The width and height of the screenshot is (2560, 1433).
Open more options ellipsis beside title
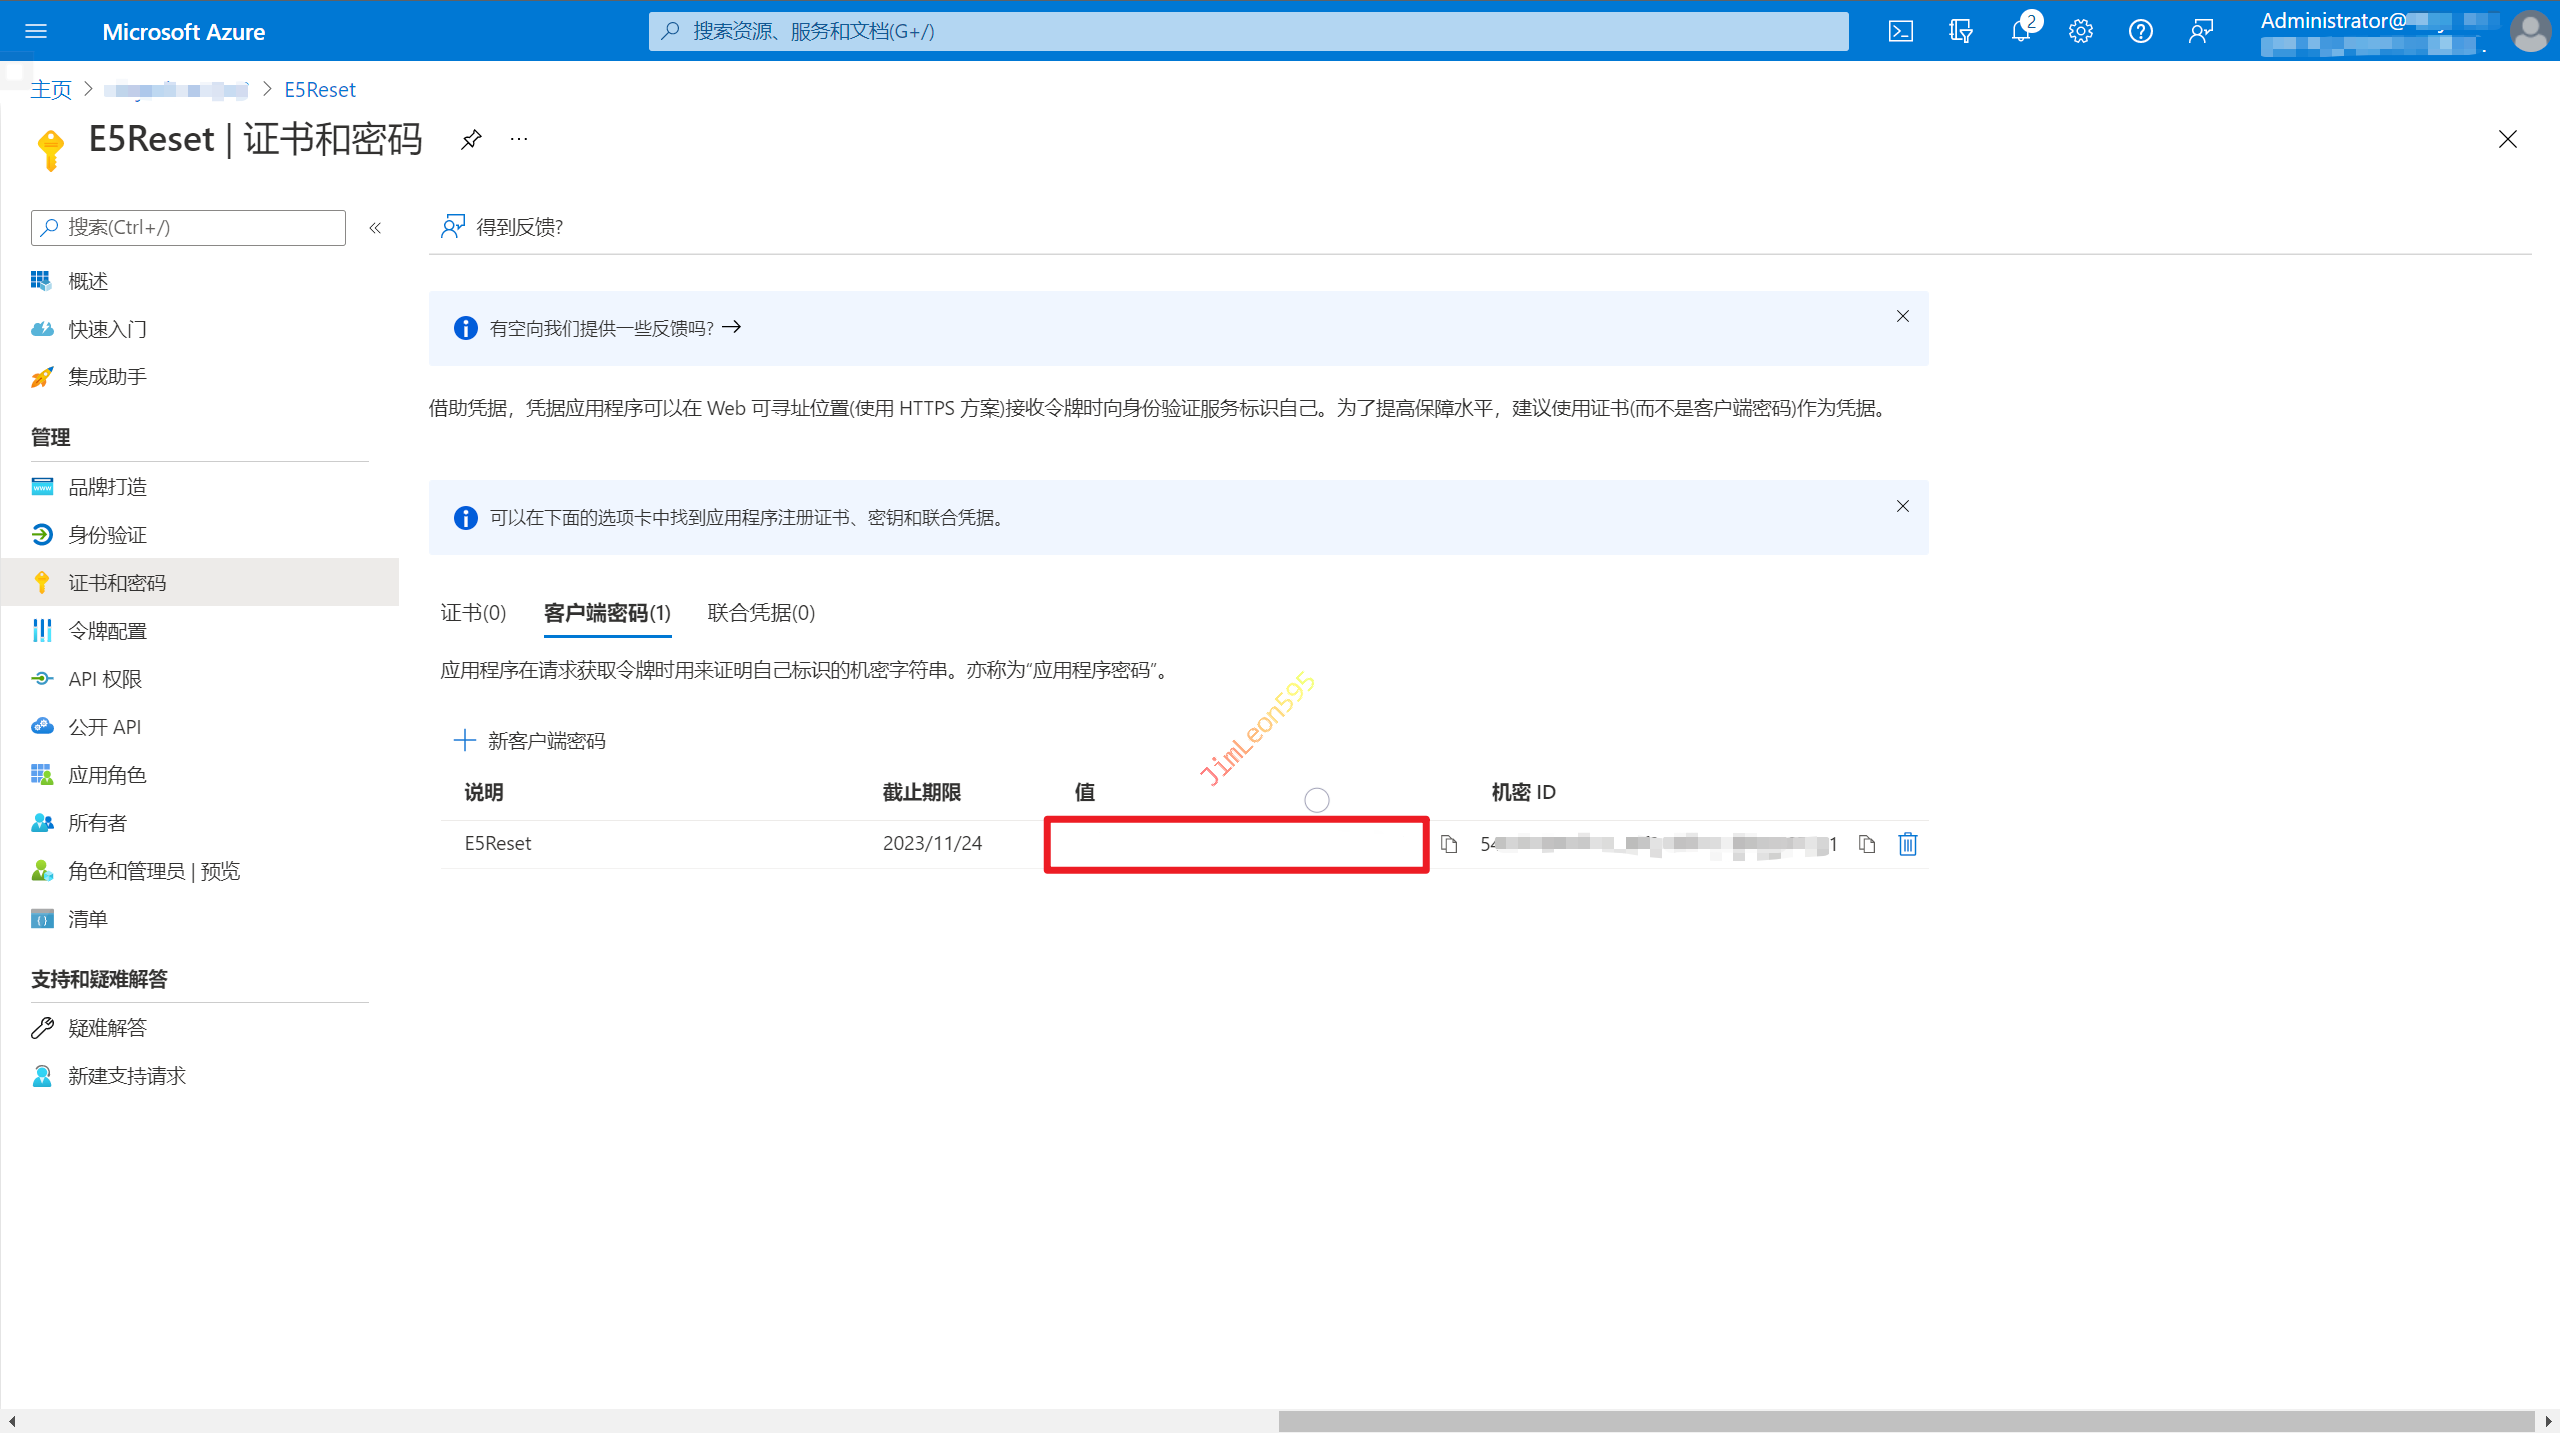(518, 139)
